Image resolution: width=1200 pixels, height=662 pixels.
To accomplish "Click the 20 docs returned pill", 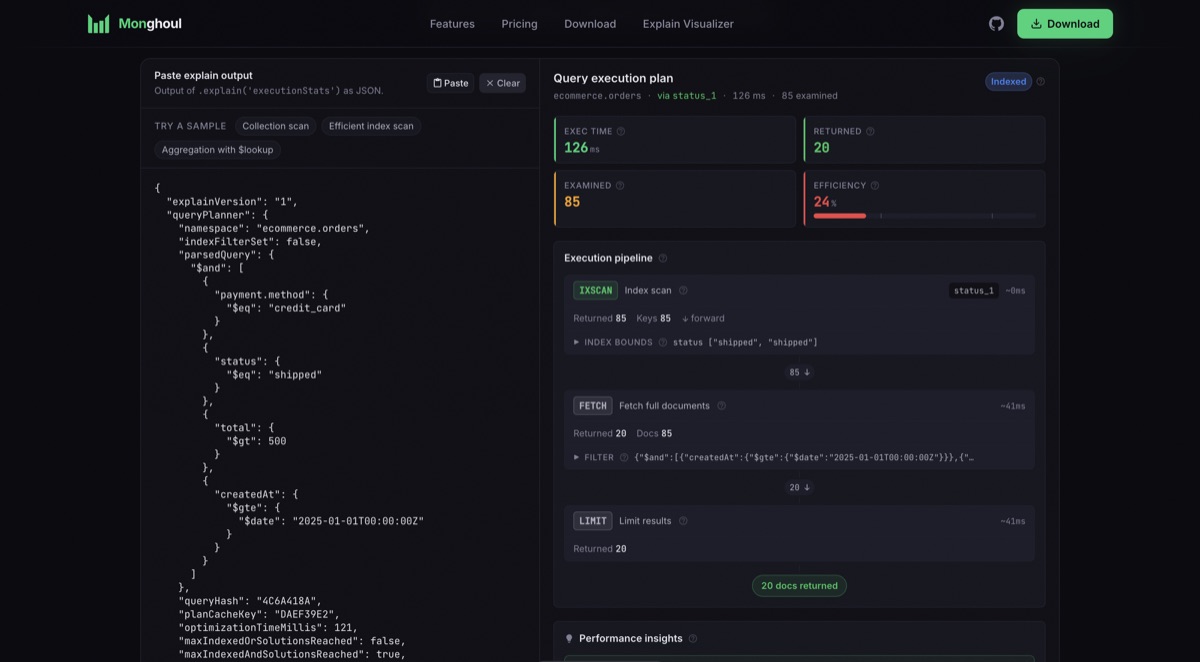I will [799, 586].
